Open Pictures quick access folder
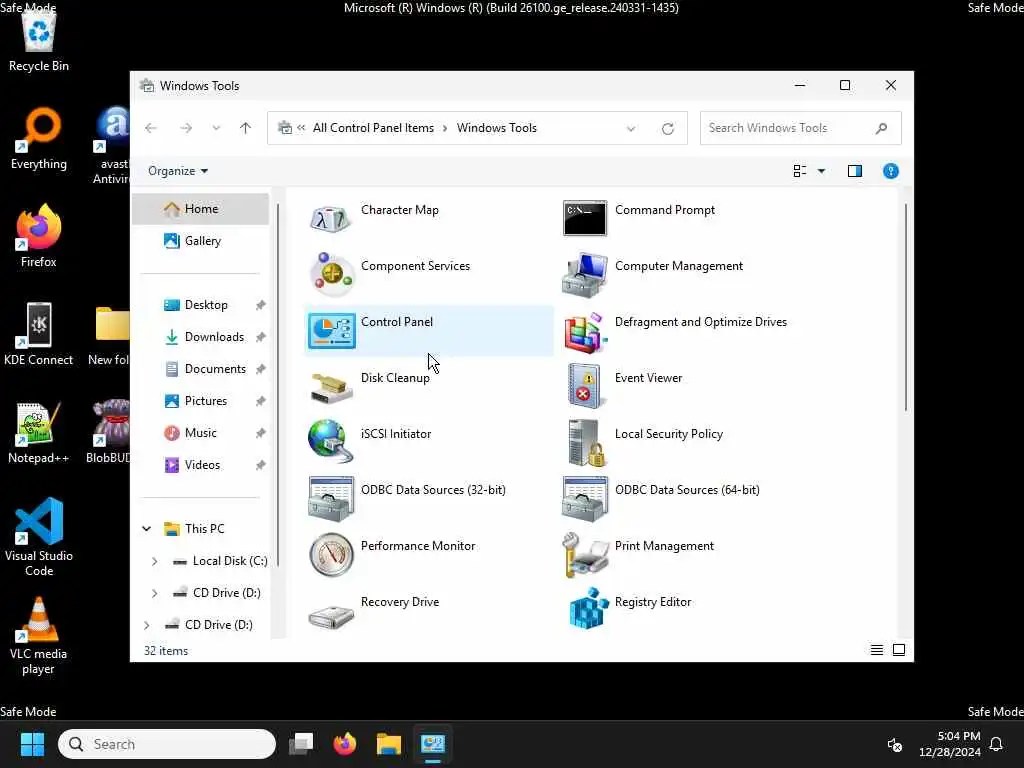Viewport: 1024px width, 768px height. [x=200, y=401]
